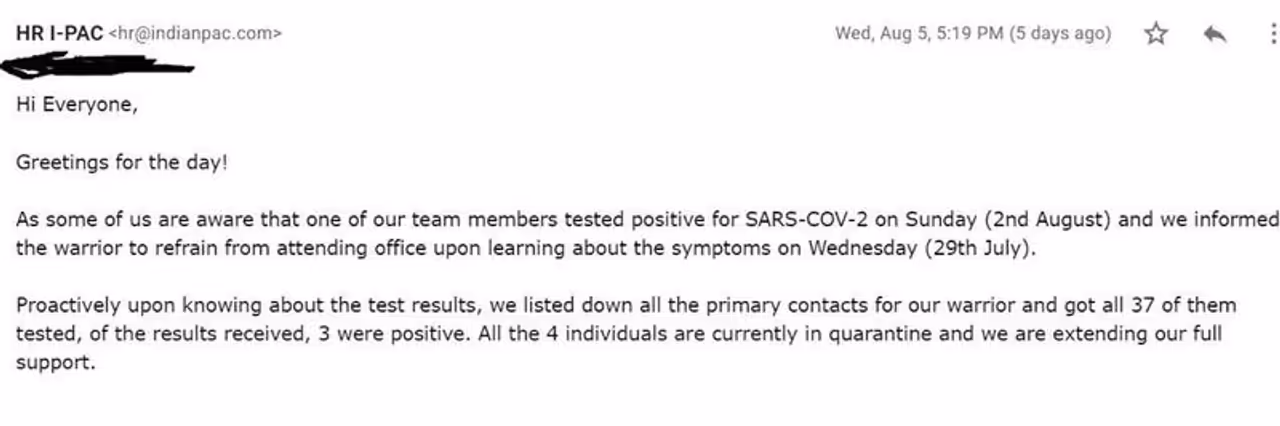Click the "Hi Everyone," greeting line
The width and height of the screenshot is (1280, 426).
click(x=76, y=104)
